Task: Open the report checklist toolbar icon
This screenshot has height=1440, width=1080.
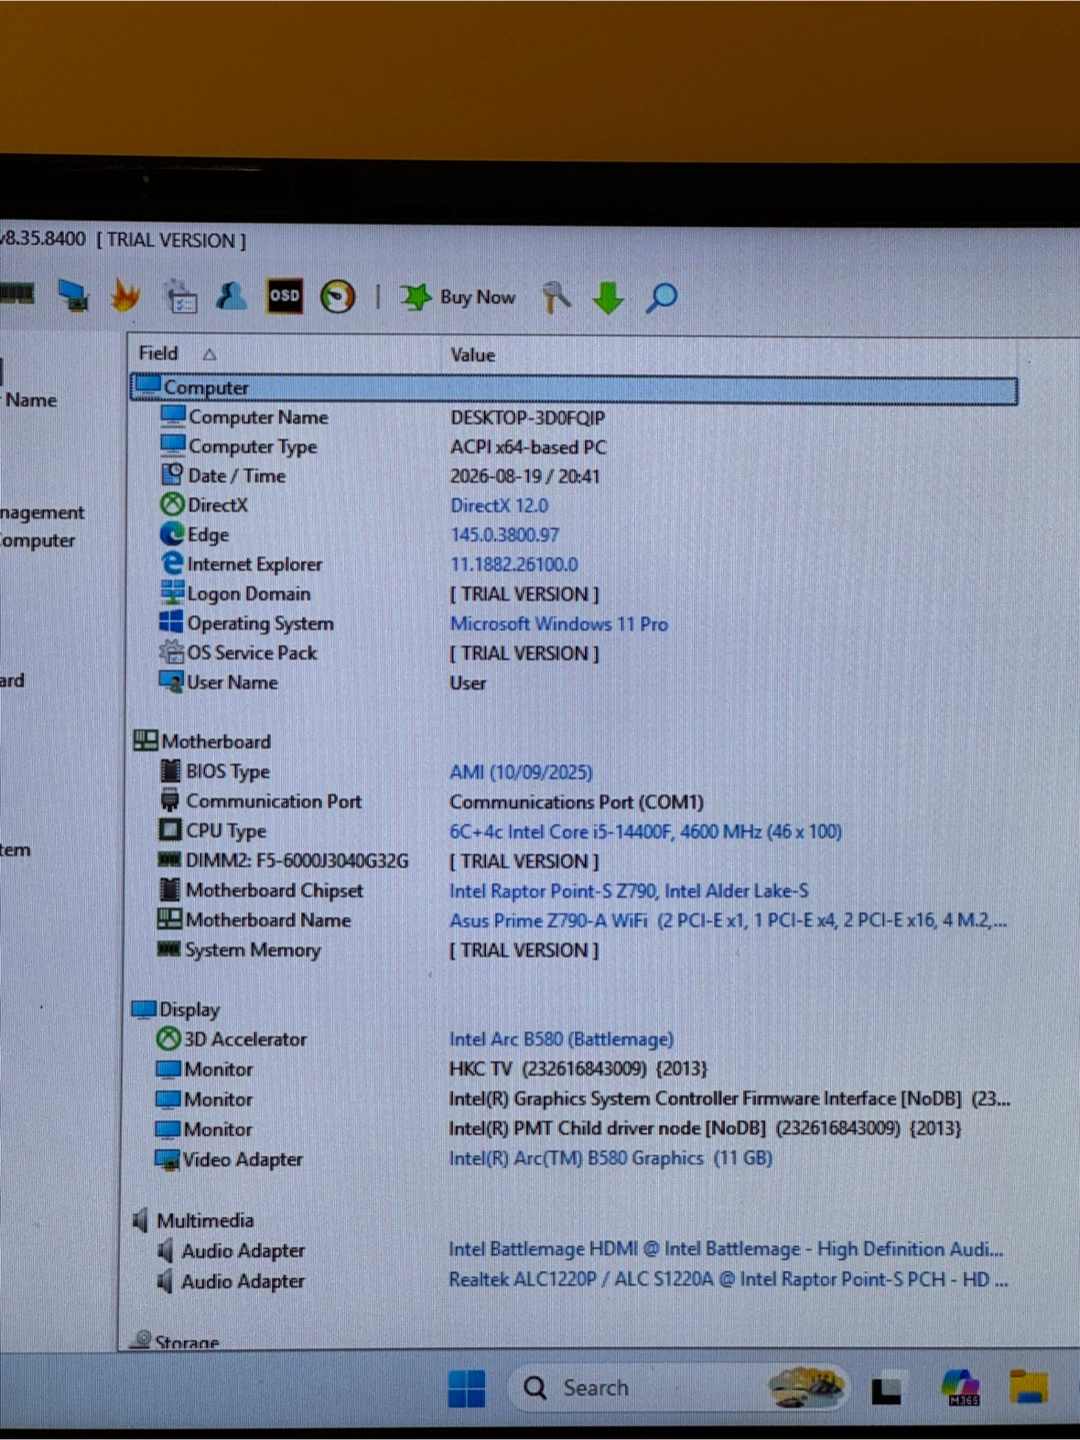Action: pos(181,297)
